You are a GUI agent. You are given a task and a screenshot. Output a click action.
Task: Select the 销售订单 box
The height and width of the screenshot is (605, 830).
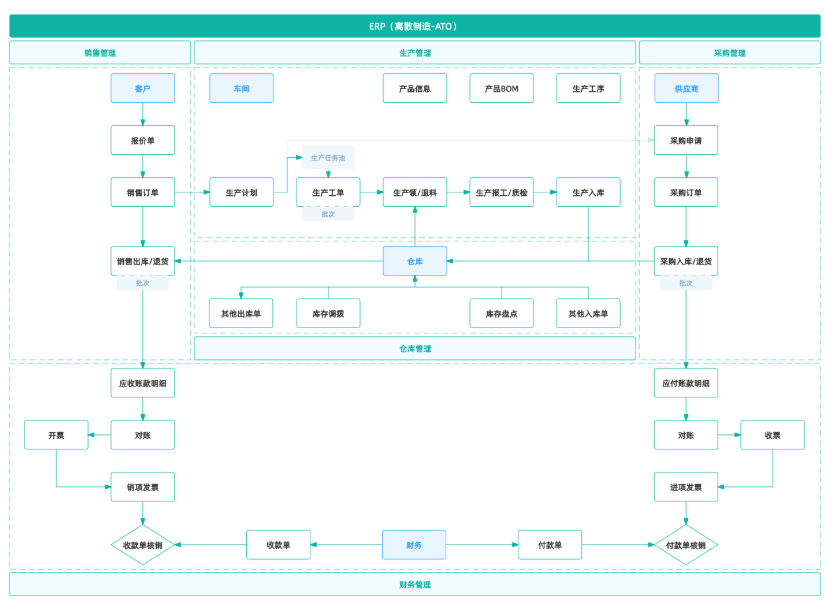click(x=142, y=192)
